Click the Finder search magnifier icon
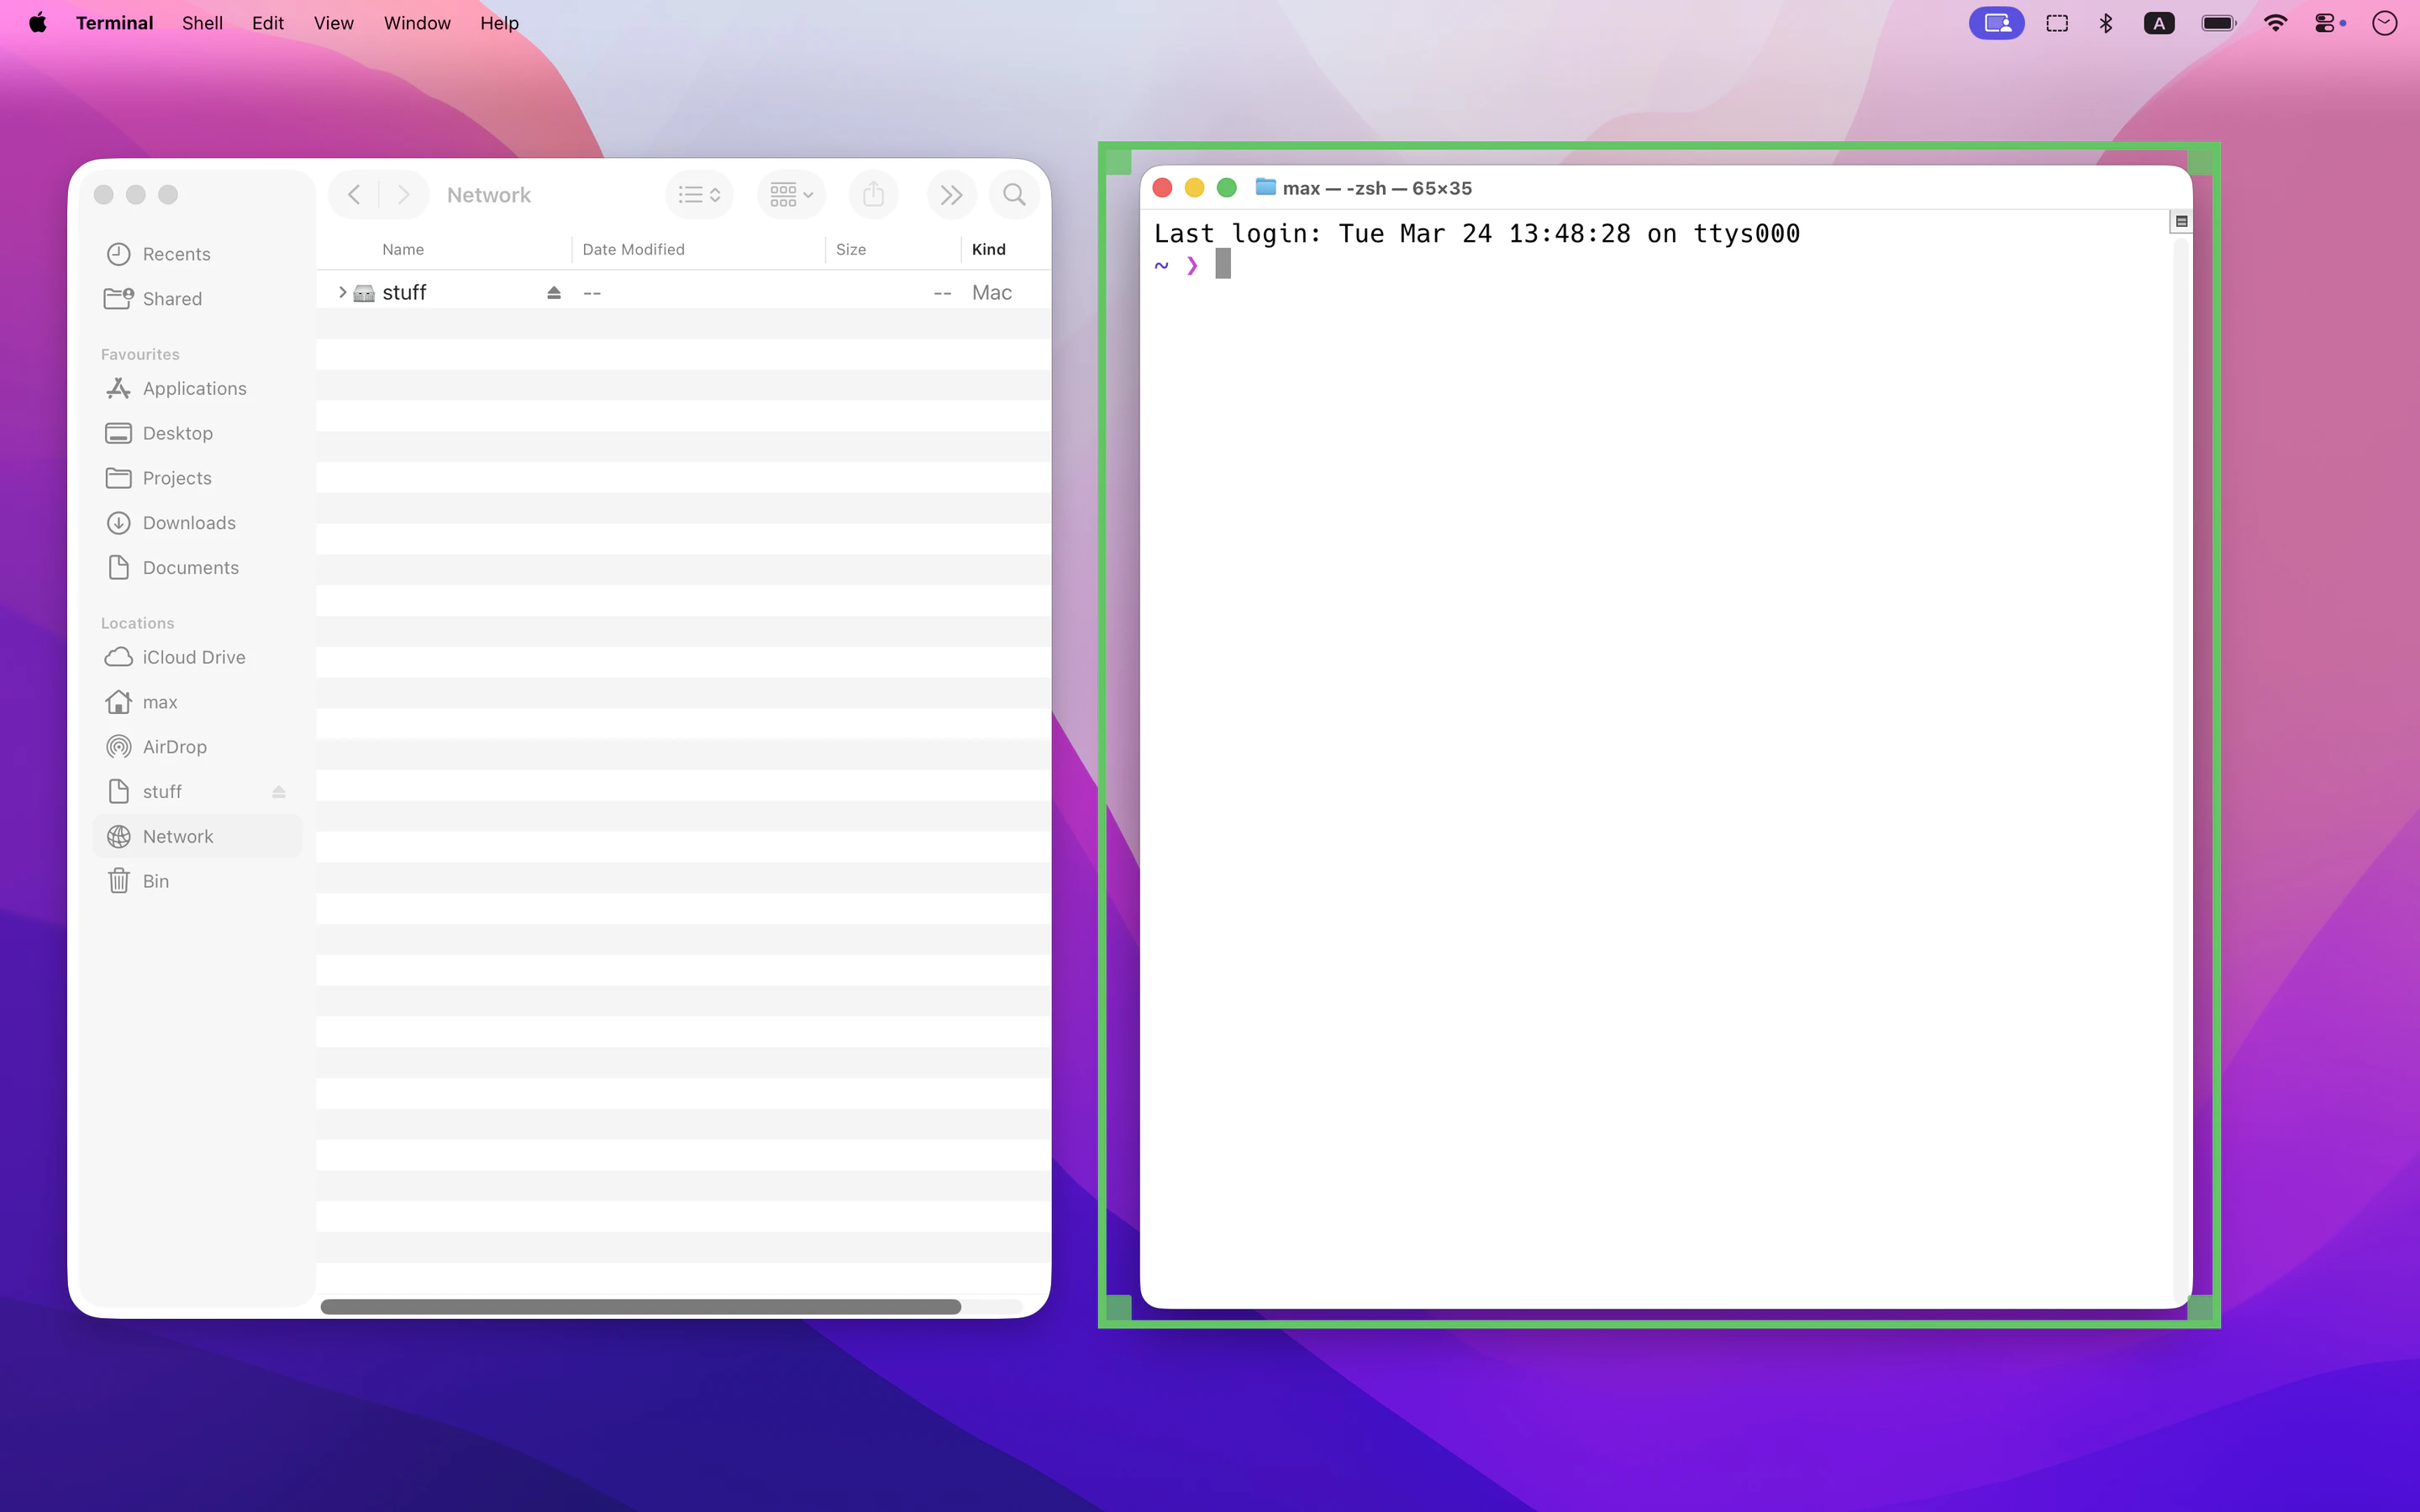This screenshot has width=2420, height=1512. (x=1014, y=195)
